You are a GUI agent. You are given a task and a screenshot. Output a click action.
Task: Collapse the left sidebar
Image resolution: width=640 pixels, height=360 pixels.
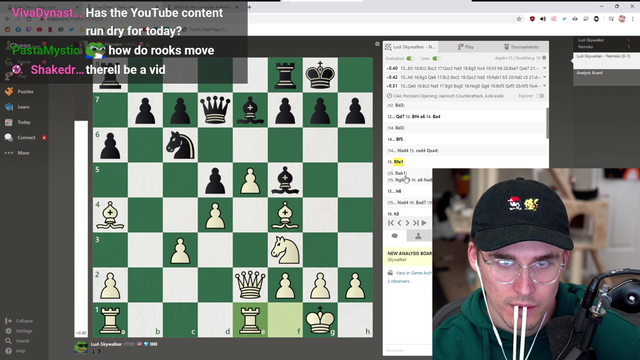[19, 321]
